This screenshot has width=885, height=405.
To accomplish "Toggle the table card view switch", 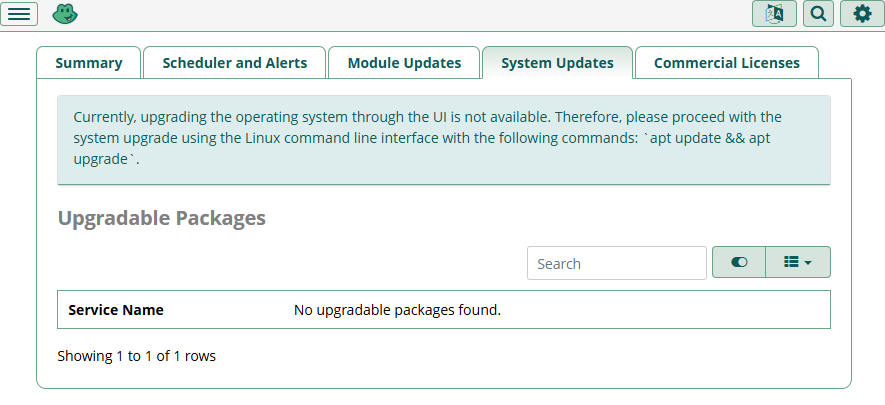I will click(739, 262).
